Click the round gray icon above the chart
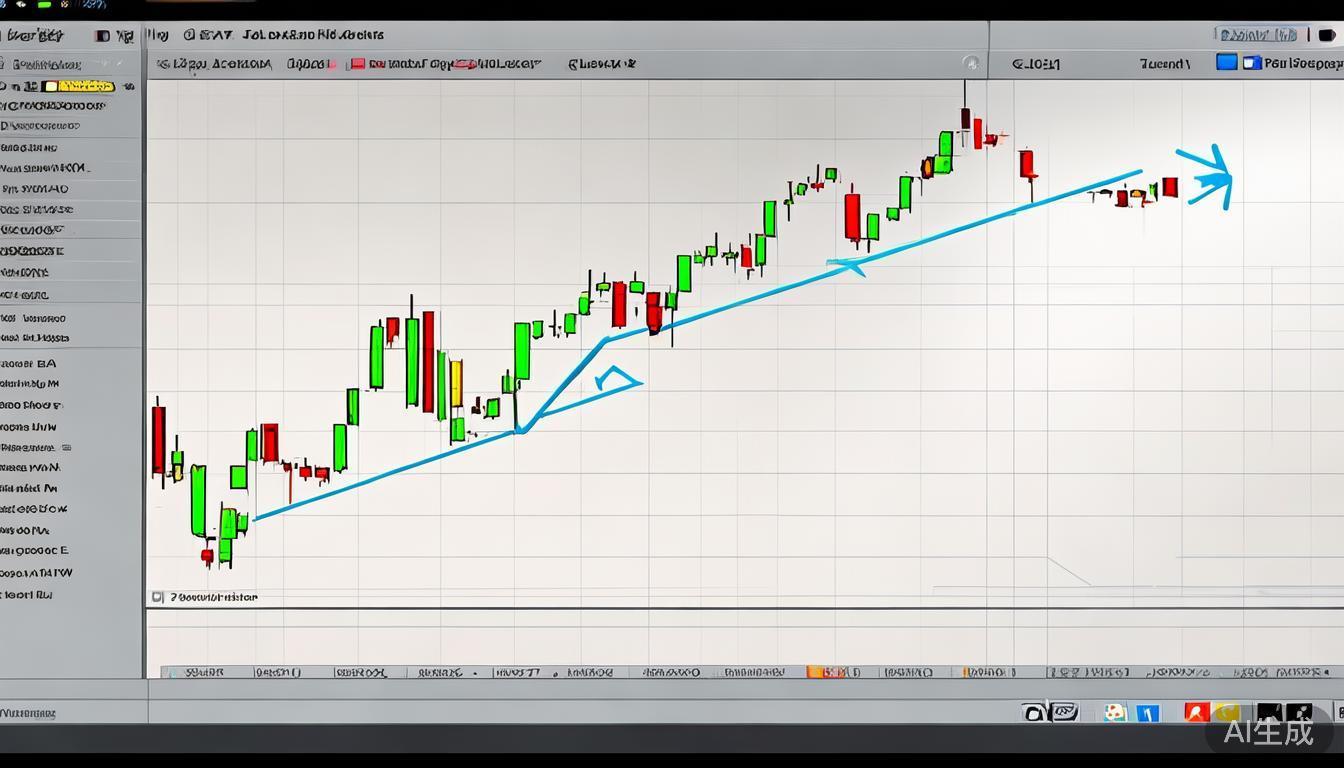The width and height of the screenshot is (1344, 768). pos(970,63)
